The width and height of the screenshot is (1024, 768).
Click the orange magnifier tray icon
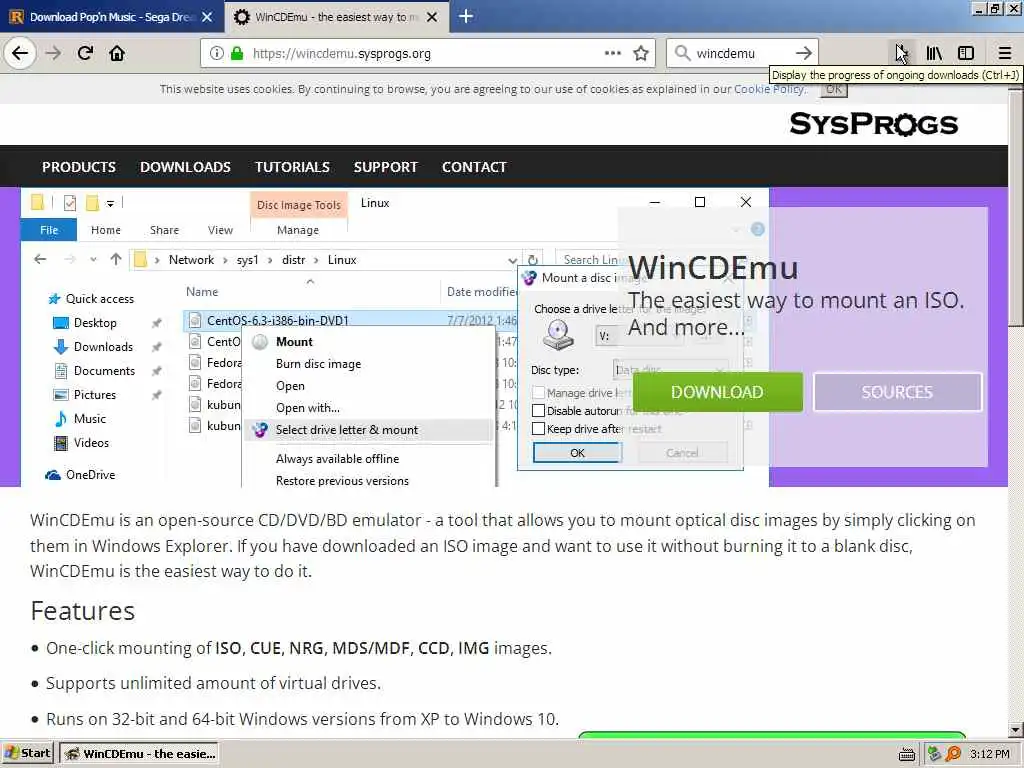coord(953,754)
